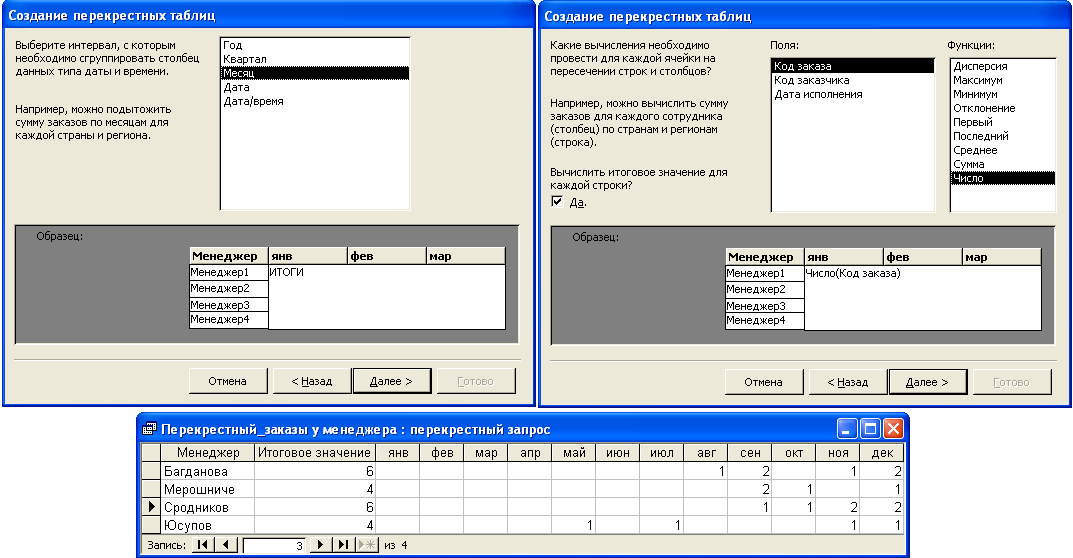The image size is (1073, 558).
Task: Choose 'Минимум' function
Action: click(1003, 94)
